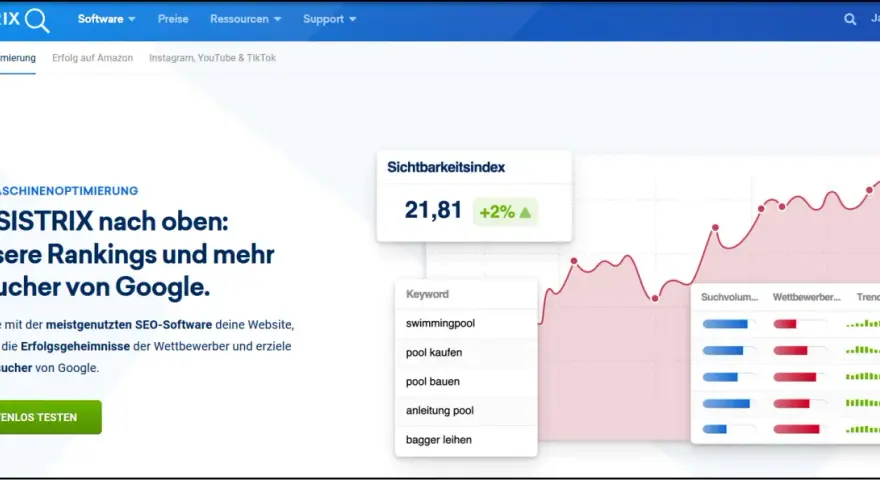Expand the Software dropdown menu
This screenshot has height=480, width=880.
tap(107, 19)
